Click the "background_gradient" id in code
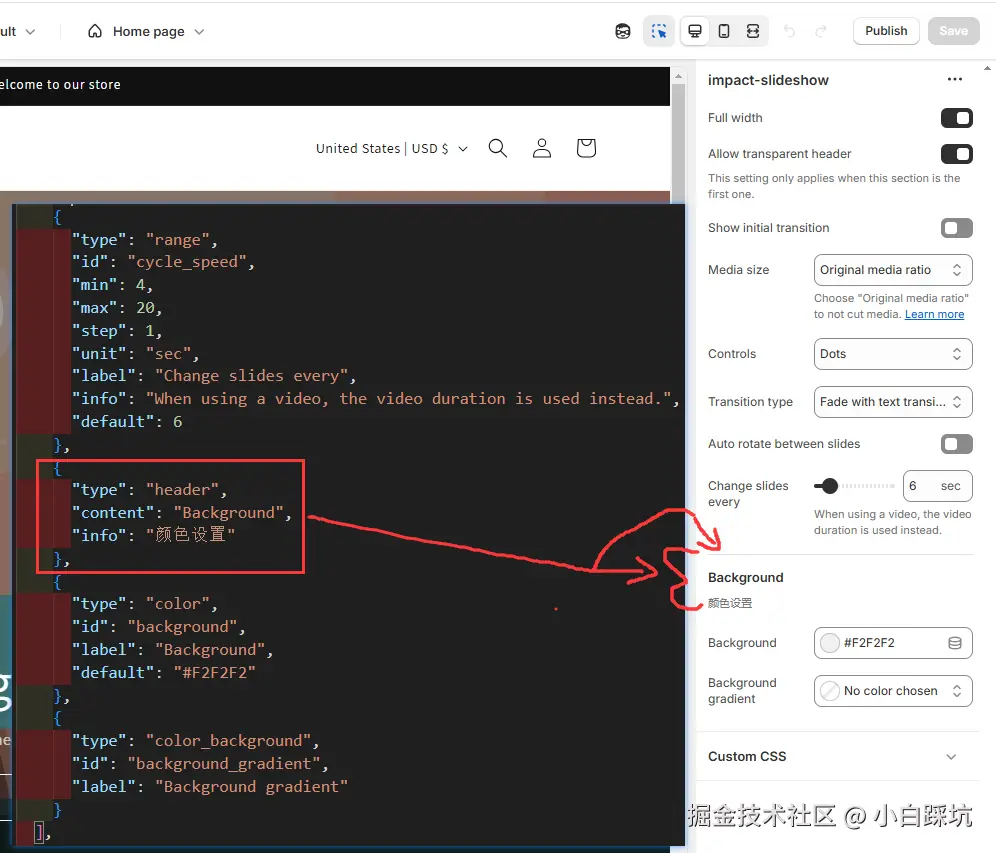 pos(224,764)
